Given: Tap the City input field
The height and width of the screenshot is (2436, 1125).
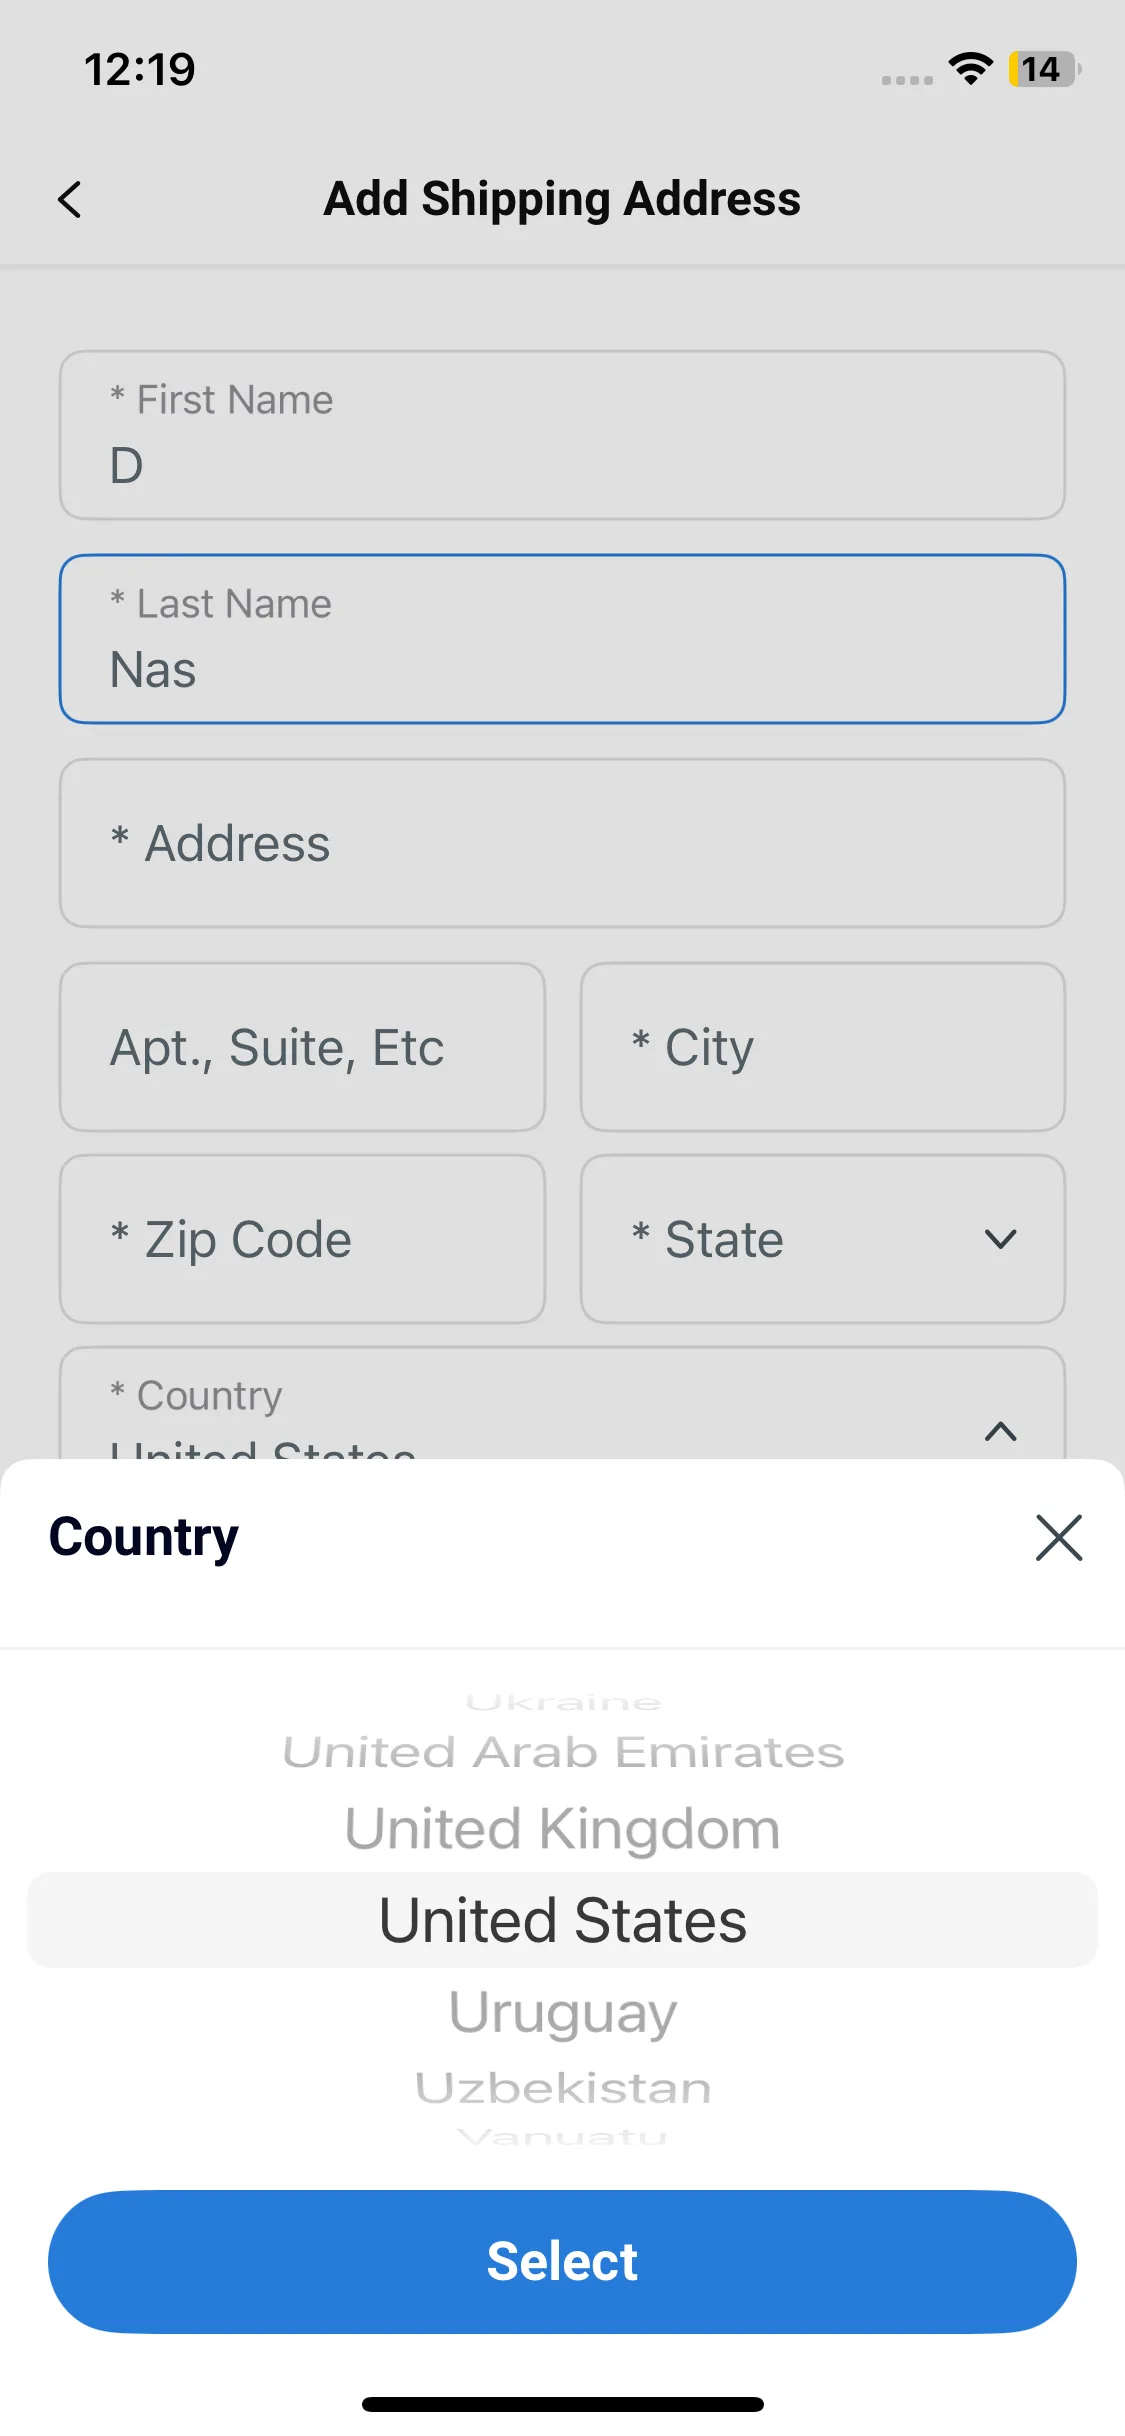Looking at the screenshot, I should 822,1047.
